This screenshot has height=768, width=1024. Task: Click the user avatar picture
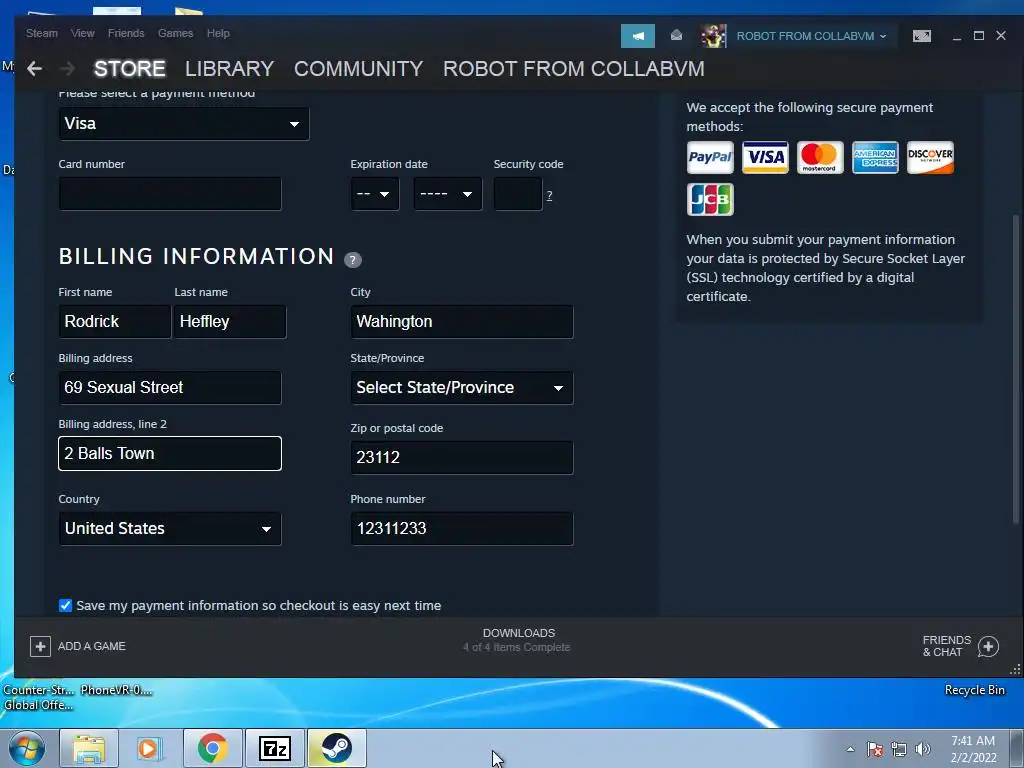[714, 36]
